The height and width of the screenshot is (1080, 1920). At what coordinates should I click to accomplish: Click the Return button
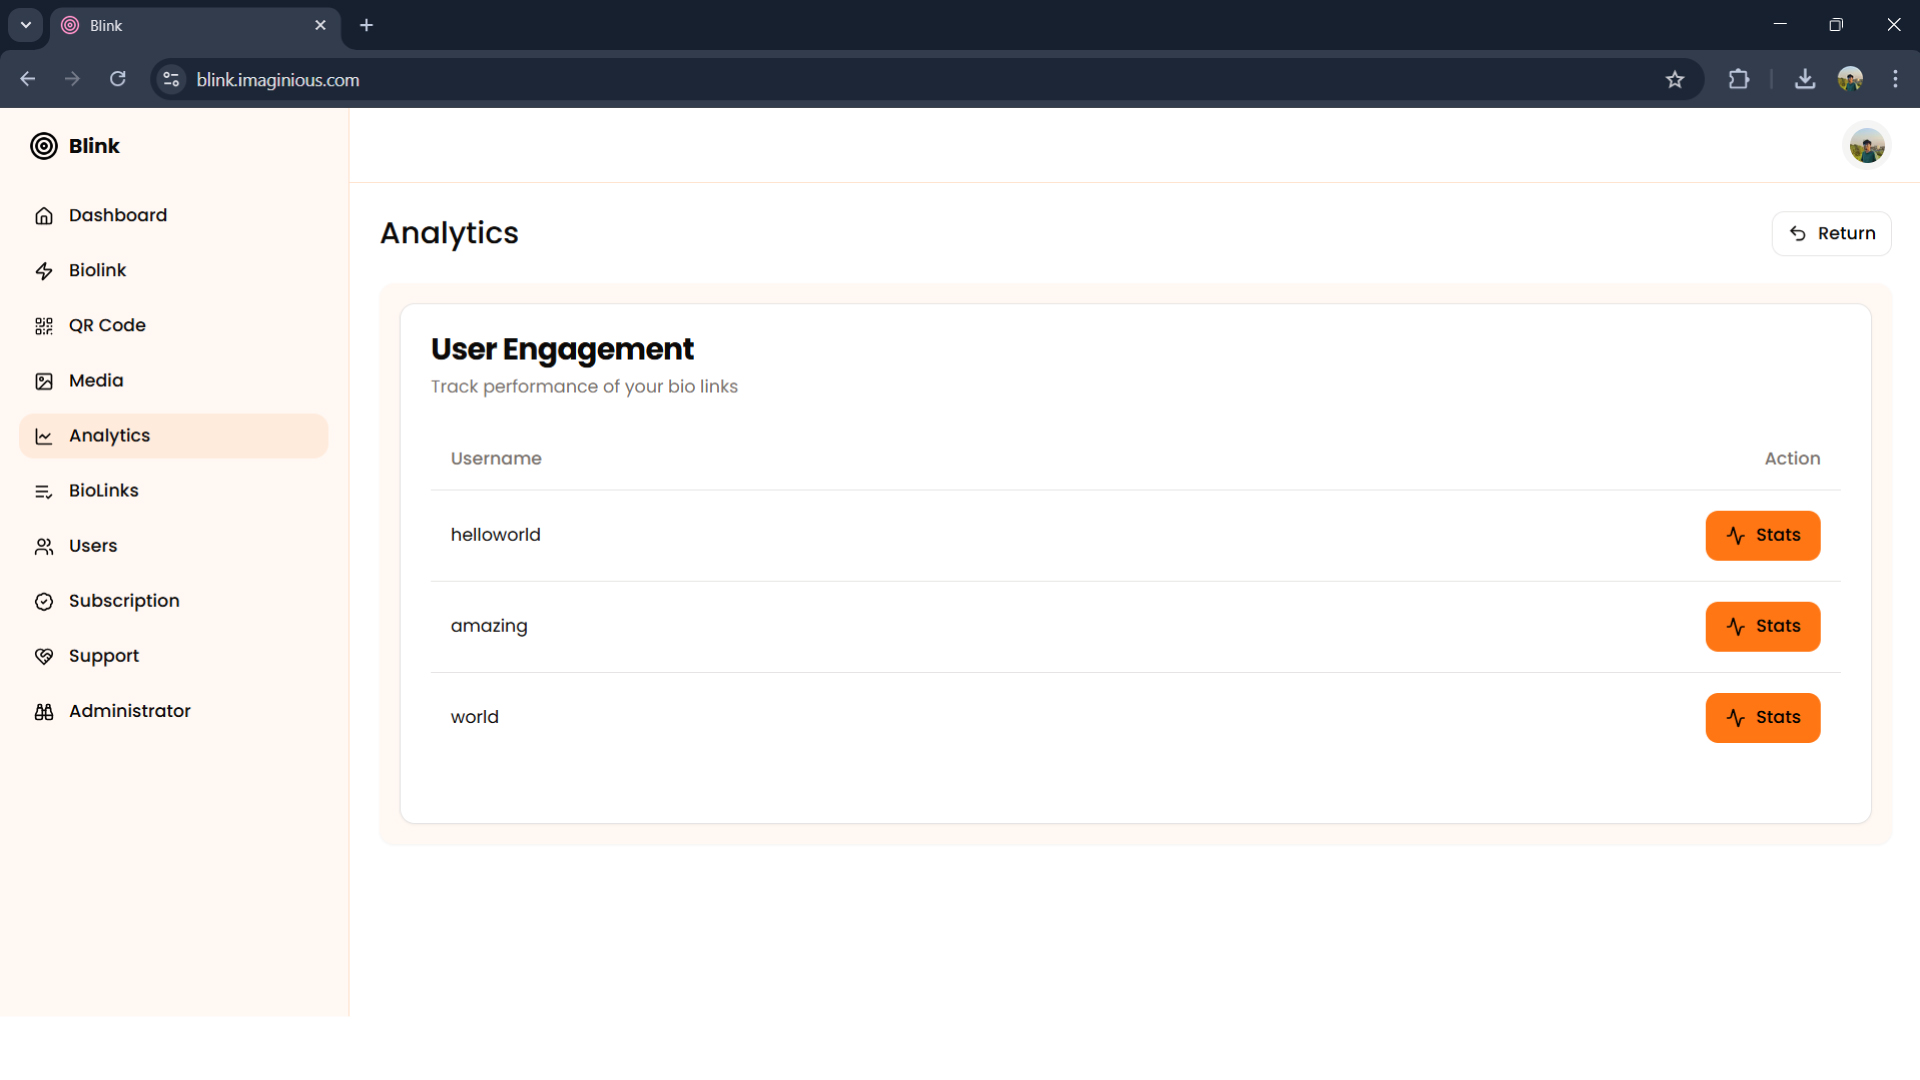[x=1832, y=233]
